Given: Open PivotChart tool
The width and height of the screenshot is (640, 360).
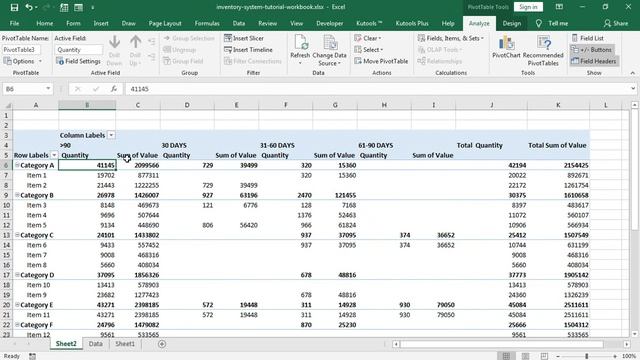Looking at the screenshot, I should [506, 46].
